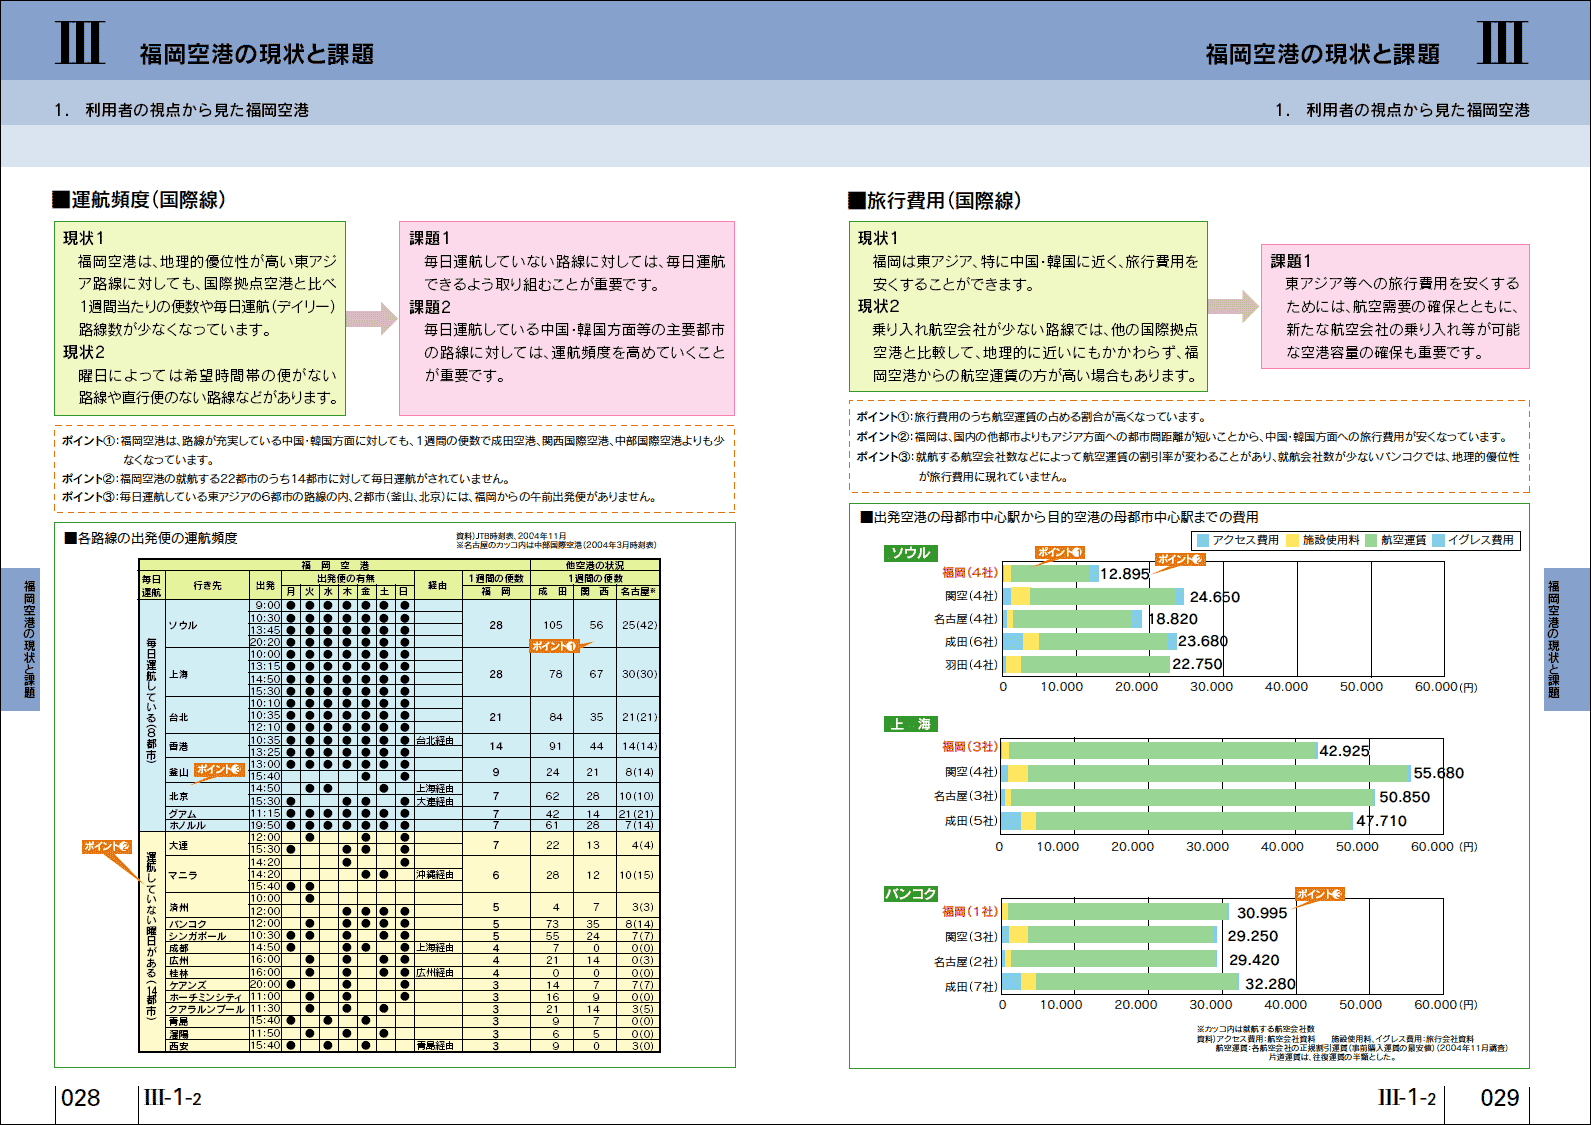Click the value 32.280 in the バンコク chart
This screenshot has height=1125, width=1591.
1270,984
